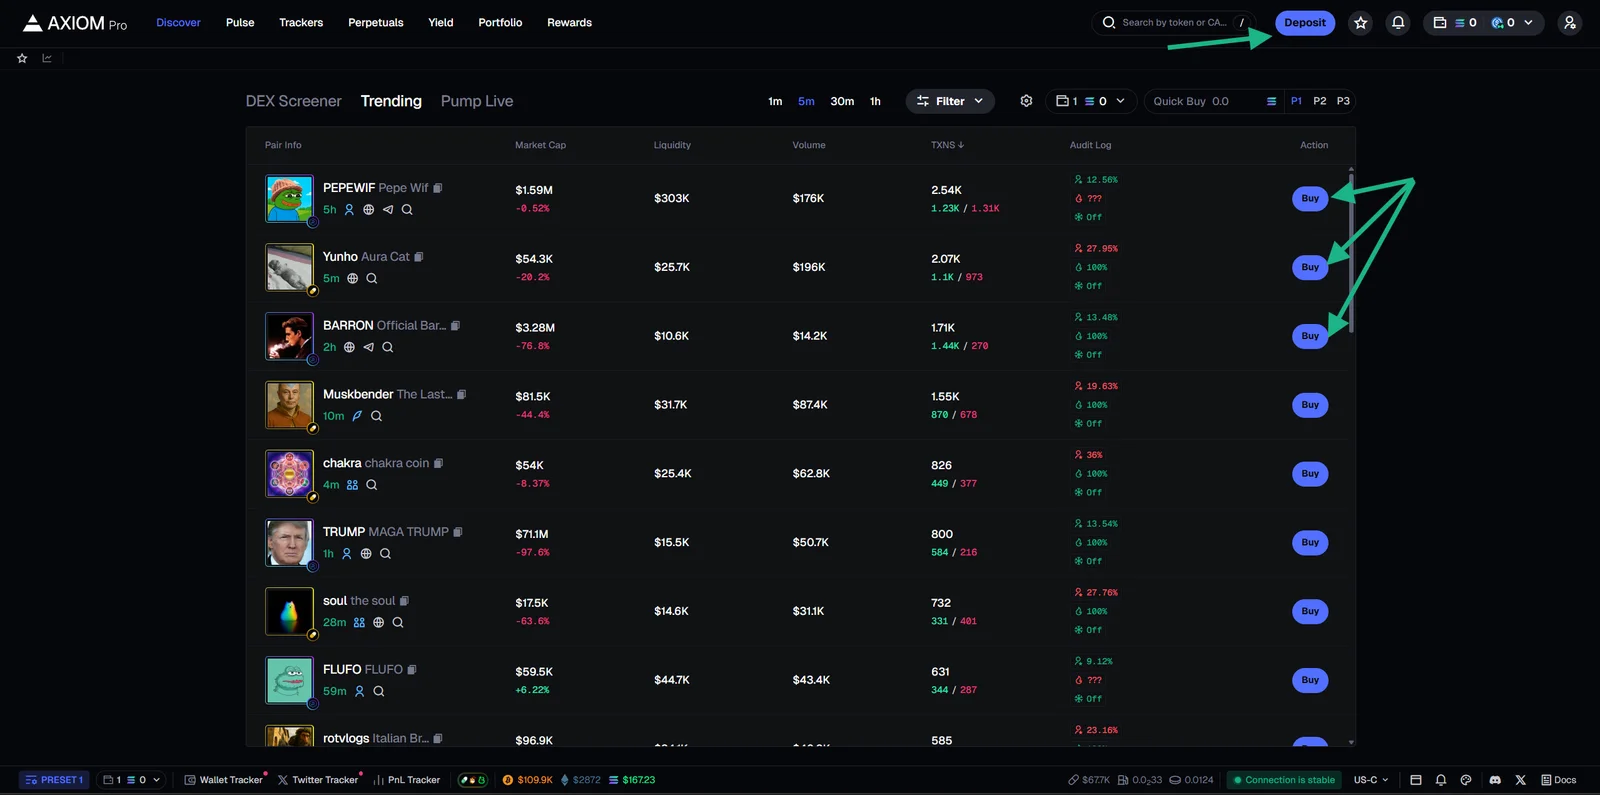Select the 1h timeframe
1600x795 pixels.
tap(875, 101)
